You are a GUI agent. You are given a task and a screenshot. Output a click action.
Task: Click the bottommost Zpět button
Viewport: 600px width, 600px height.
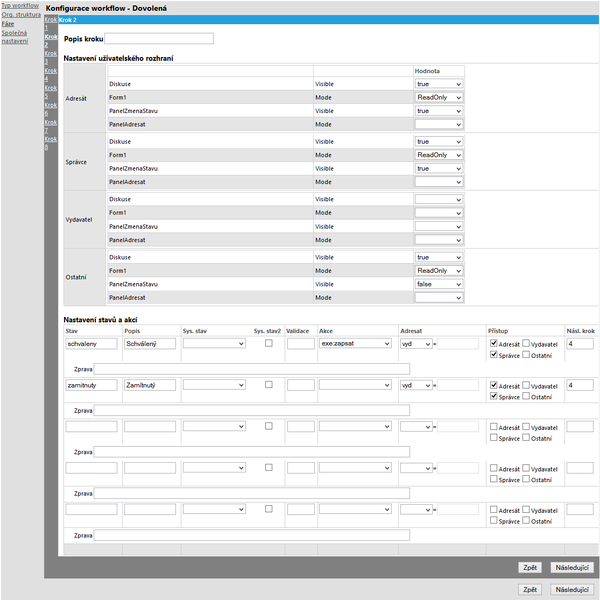point(530,590)
